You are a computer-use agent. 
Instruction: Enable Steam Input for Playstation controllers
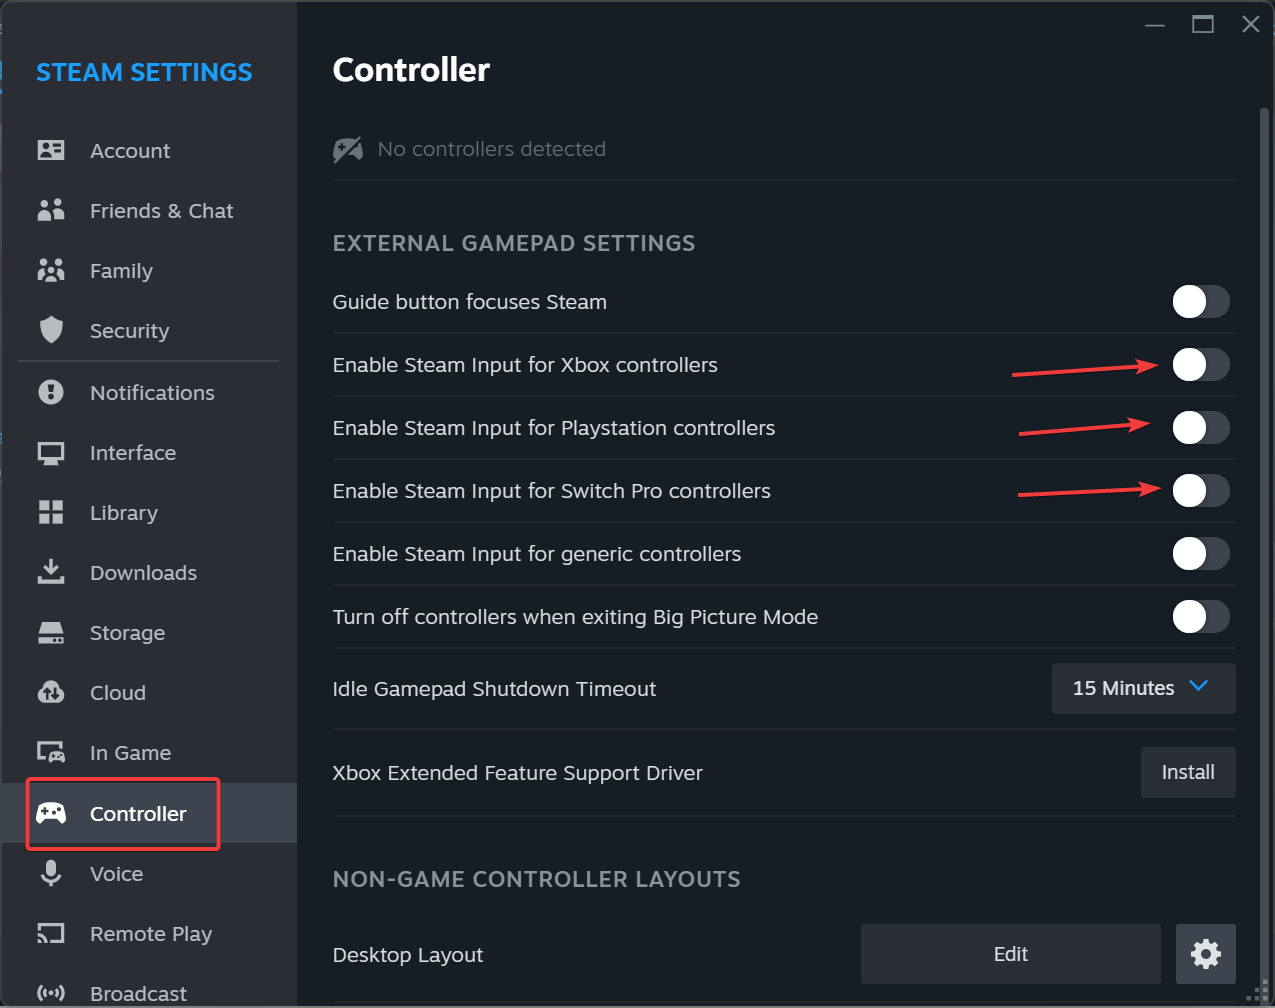tap(1201, 428)
